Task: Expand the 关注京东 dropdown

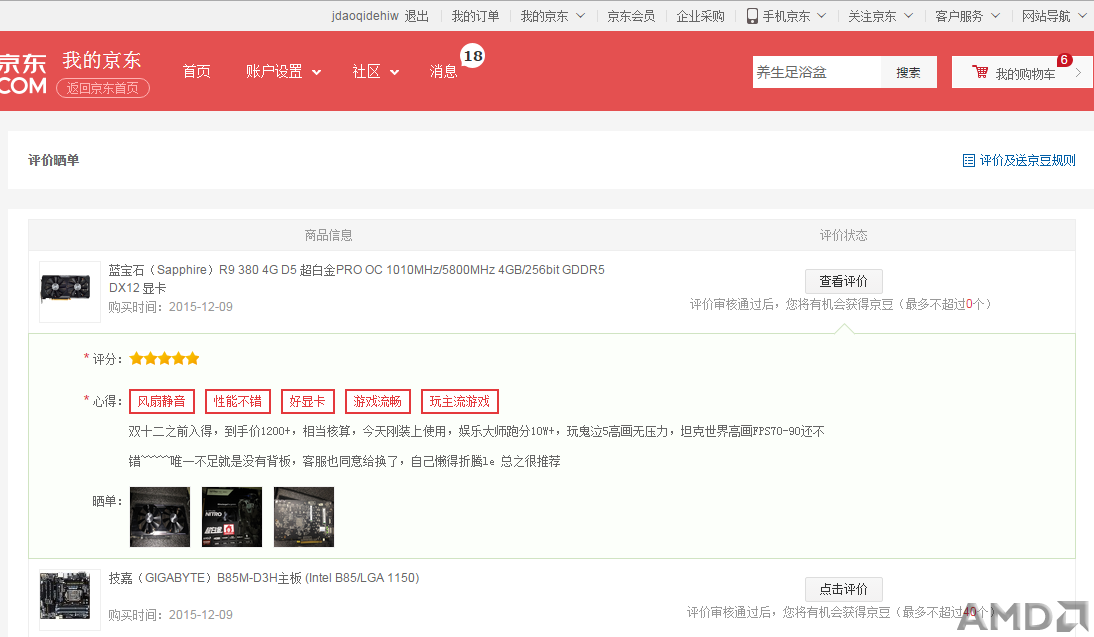Action: click(908, 15)
